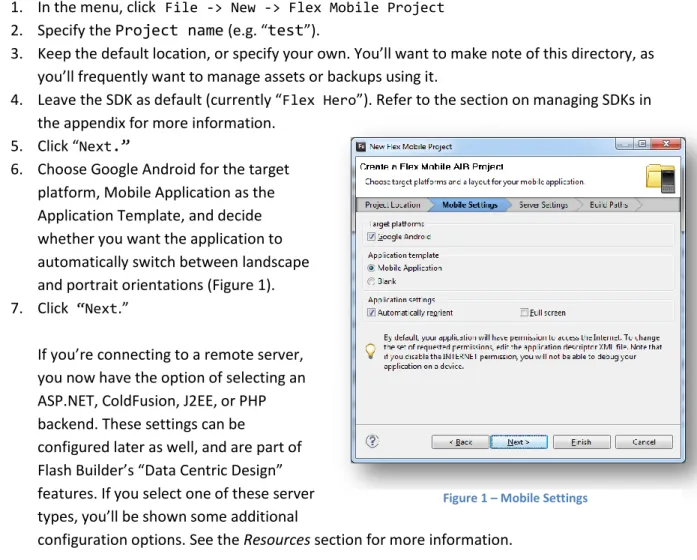The width and height of the screenshot is (697, 560).
Task: Open the help question mark icon
Action: (372, 441)
